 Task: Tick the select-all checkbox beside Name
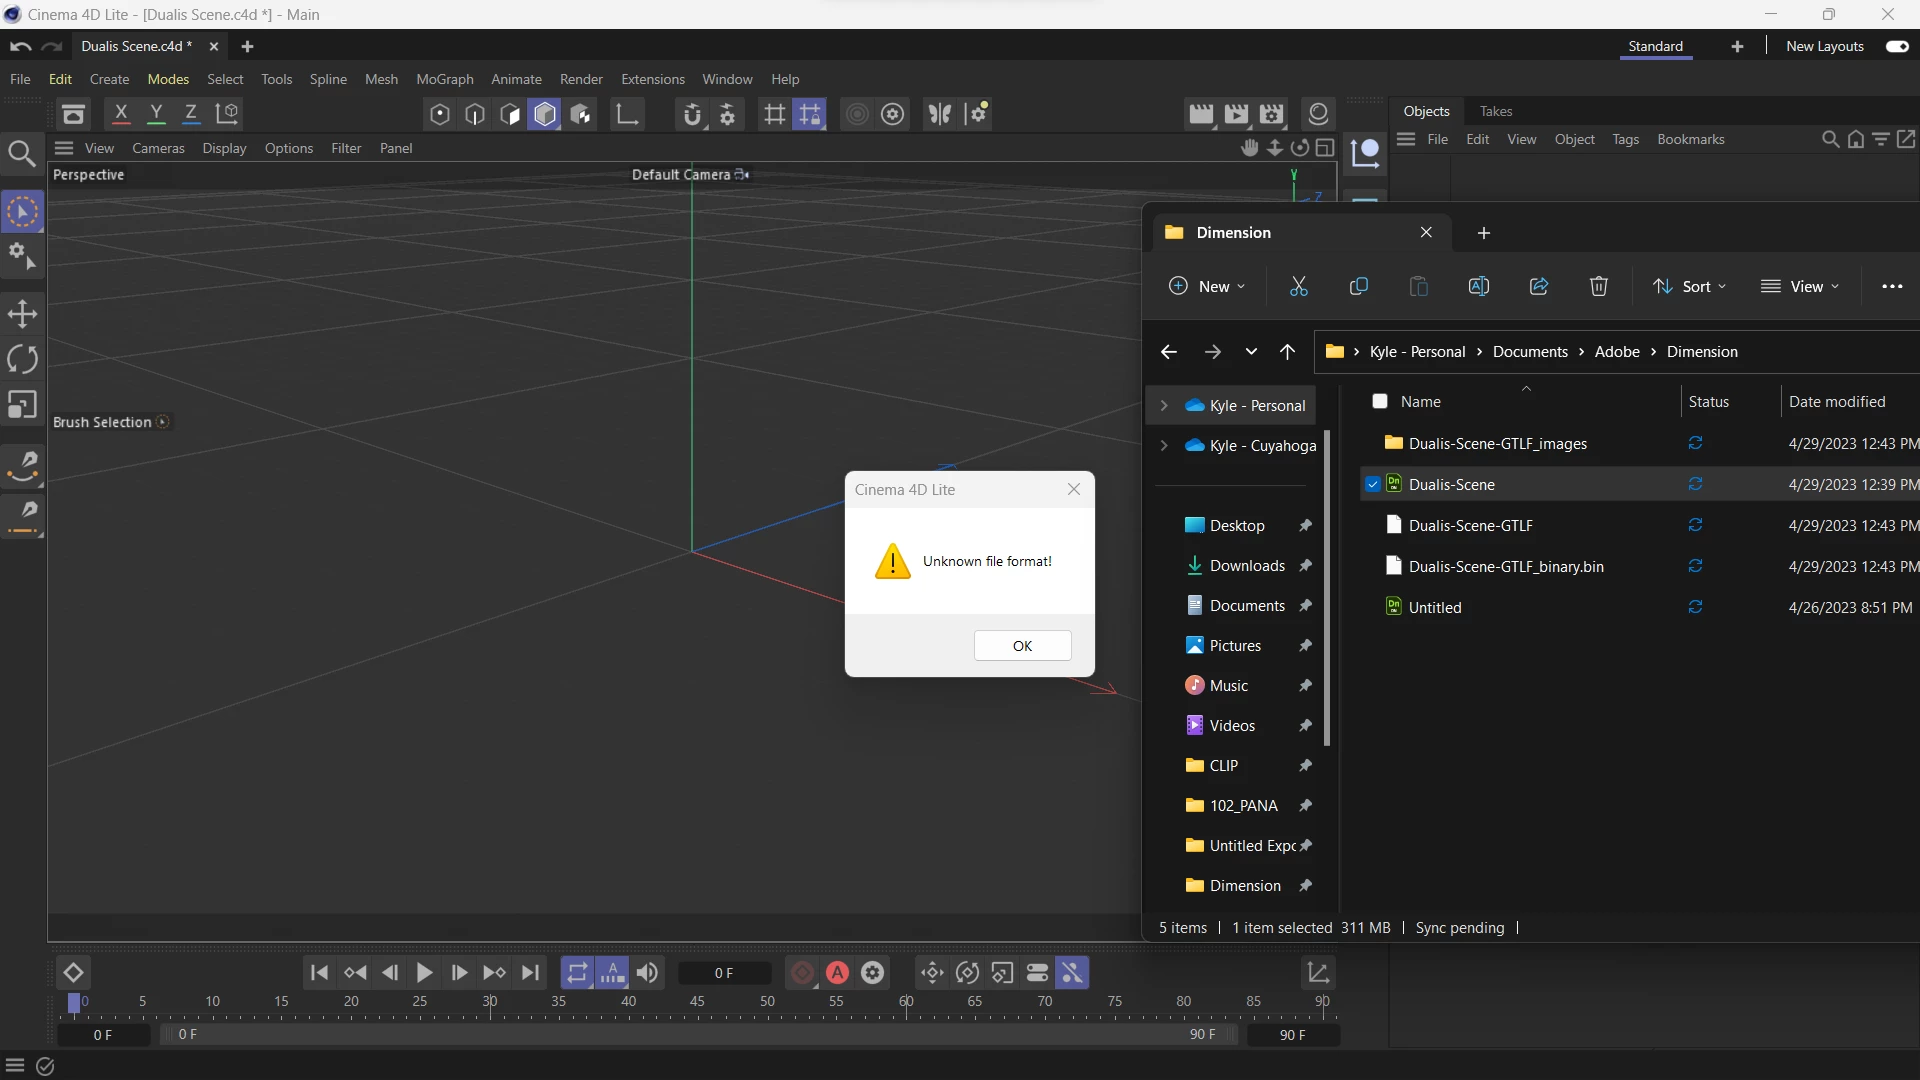click(x=1380, y=402)
